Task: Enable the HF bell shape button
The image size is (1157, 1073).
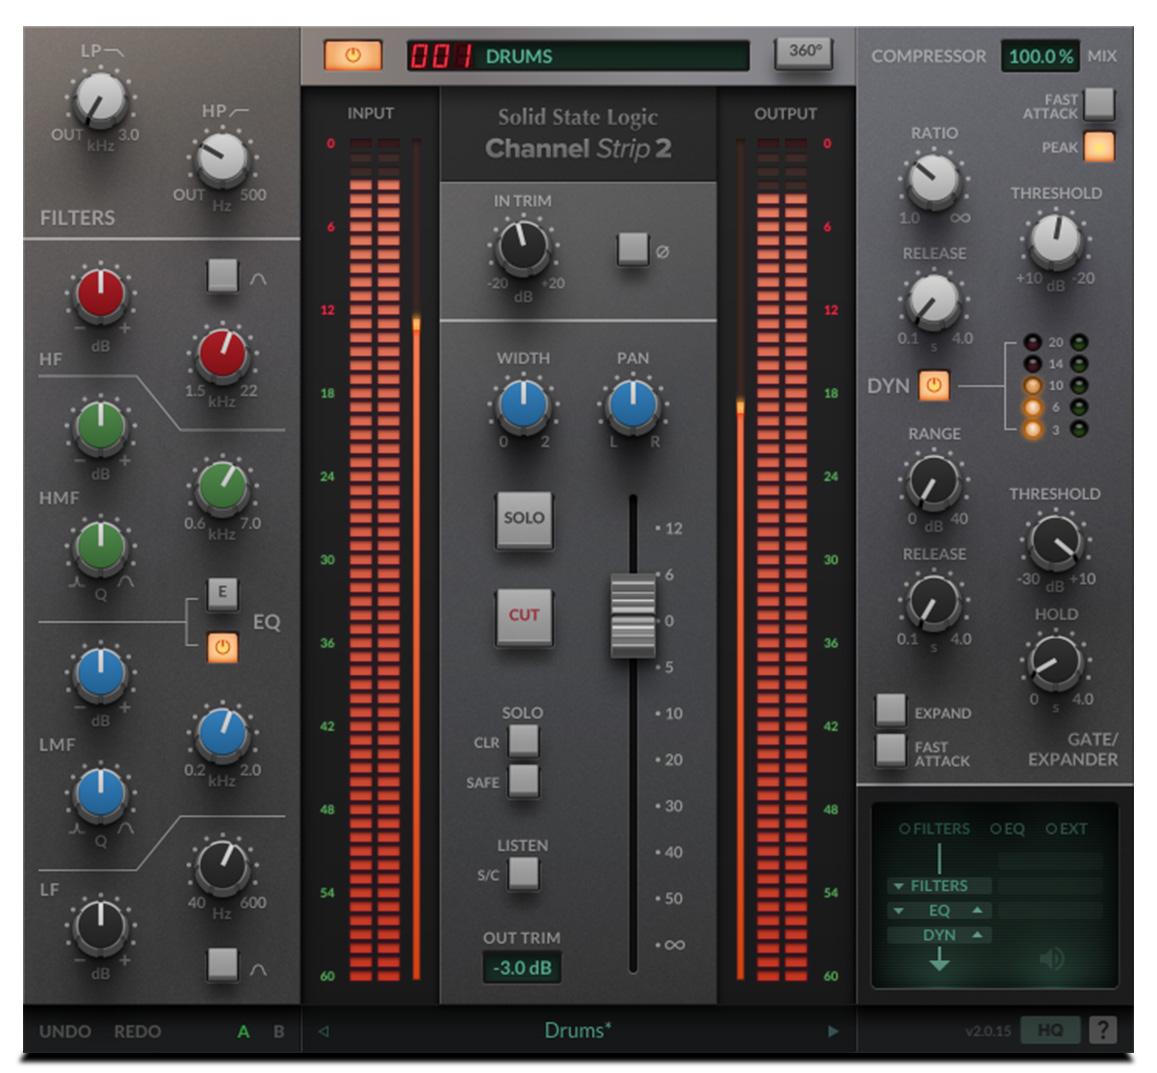Action: pos(223,275)
